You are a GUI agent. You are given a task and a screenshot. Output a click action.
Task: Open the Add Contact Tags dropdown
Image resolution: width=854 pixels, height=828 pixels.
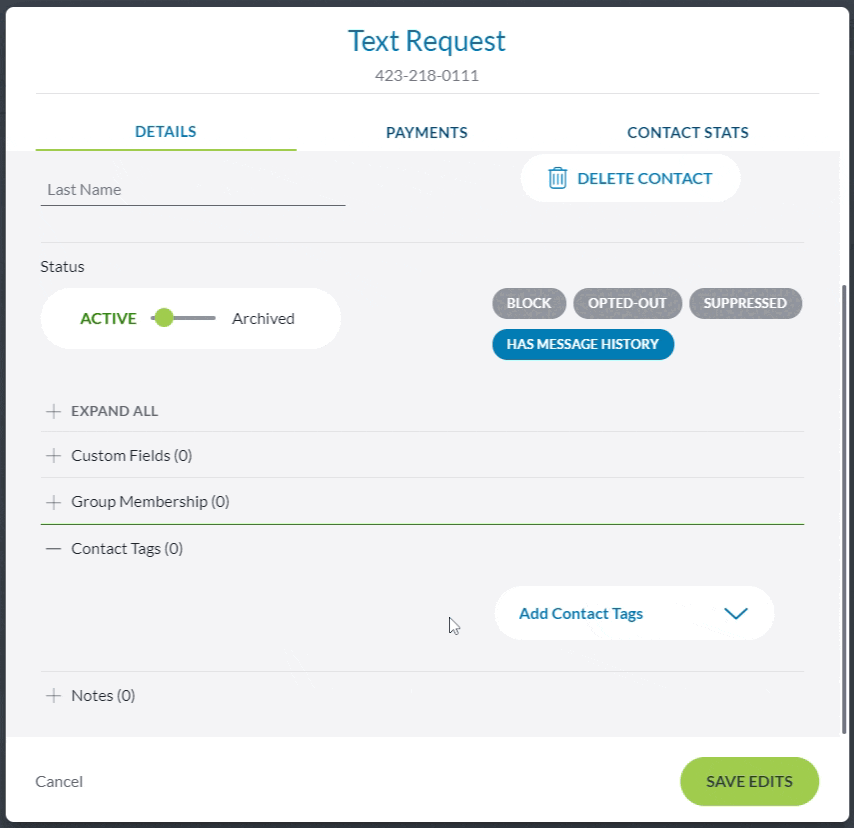(x=634, y=614)
